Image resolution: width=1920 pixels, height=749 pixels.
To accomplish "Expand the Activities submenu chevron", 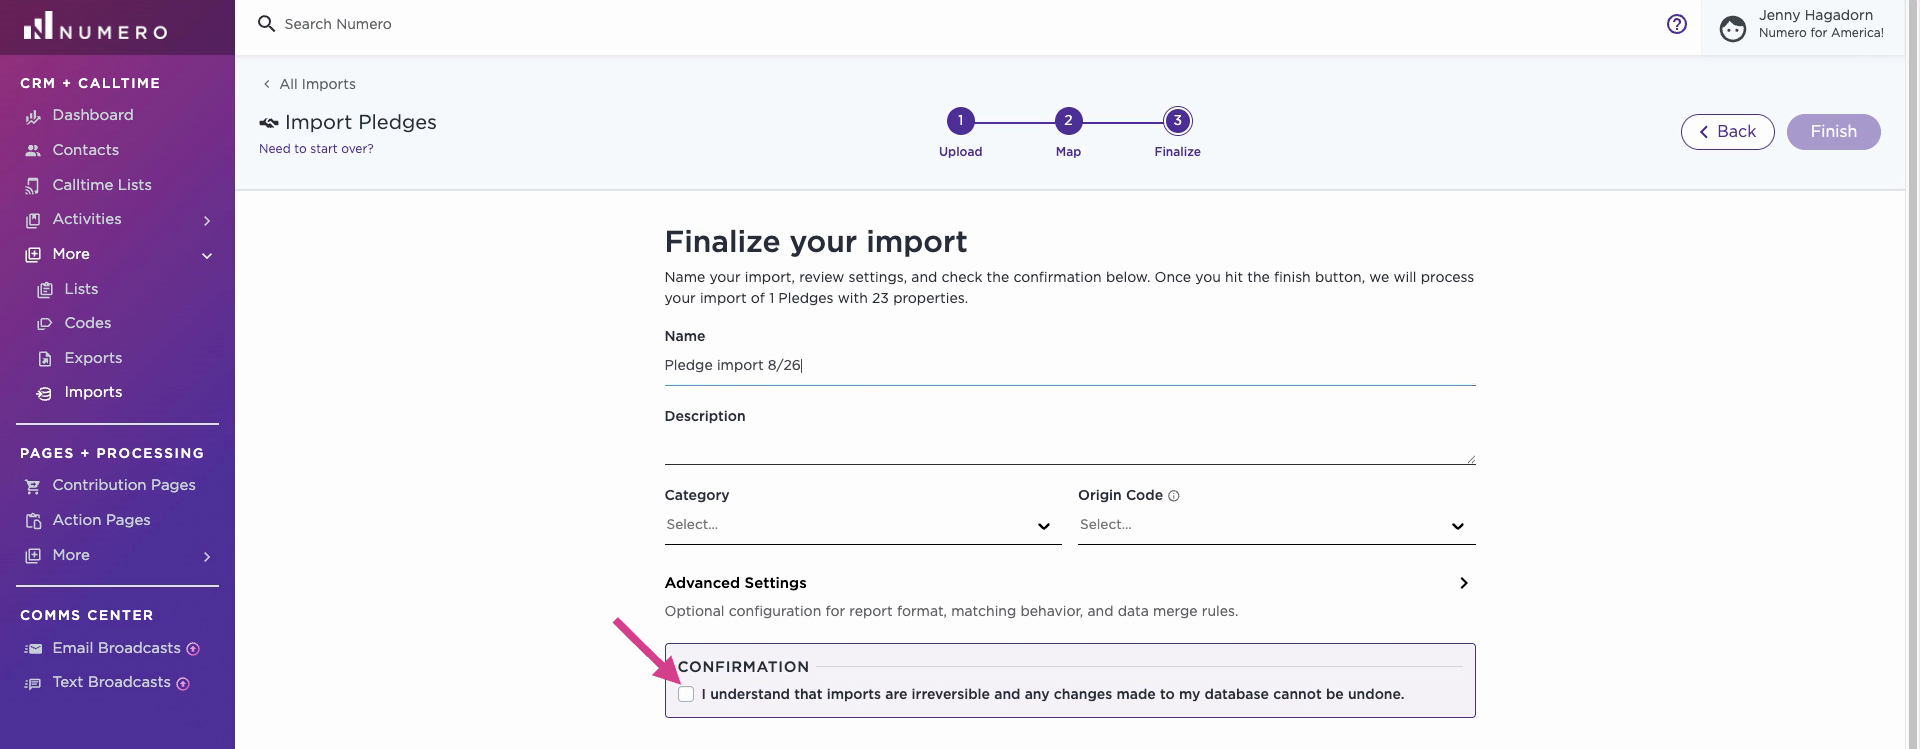I will click(x=207, y=221).
